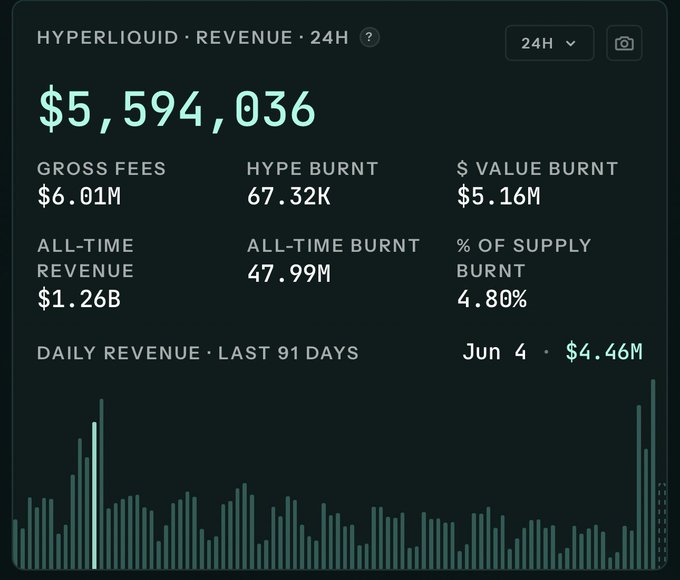This screenshot has width=680, height=580.
Task: Click the Hyperliquid Revenue 24H title
Action: [x=193, y=38]
